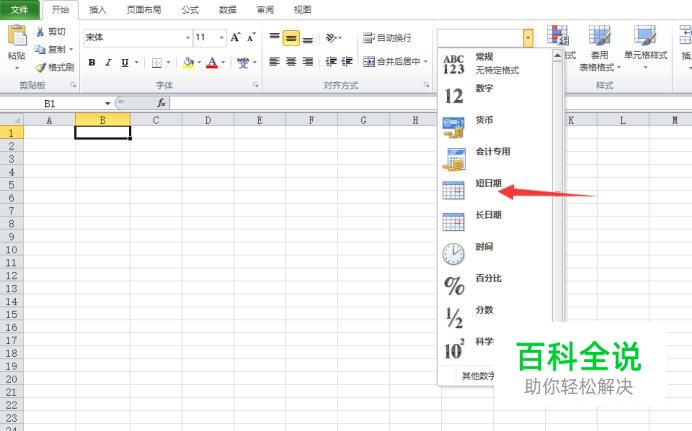Increase the cell indent
Viewport: 692px width, 431px height.
pos(347,61)
